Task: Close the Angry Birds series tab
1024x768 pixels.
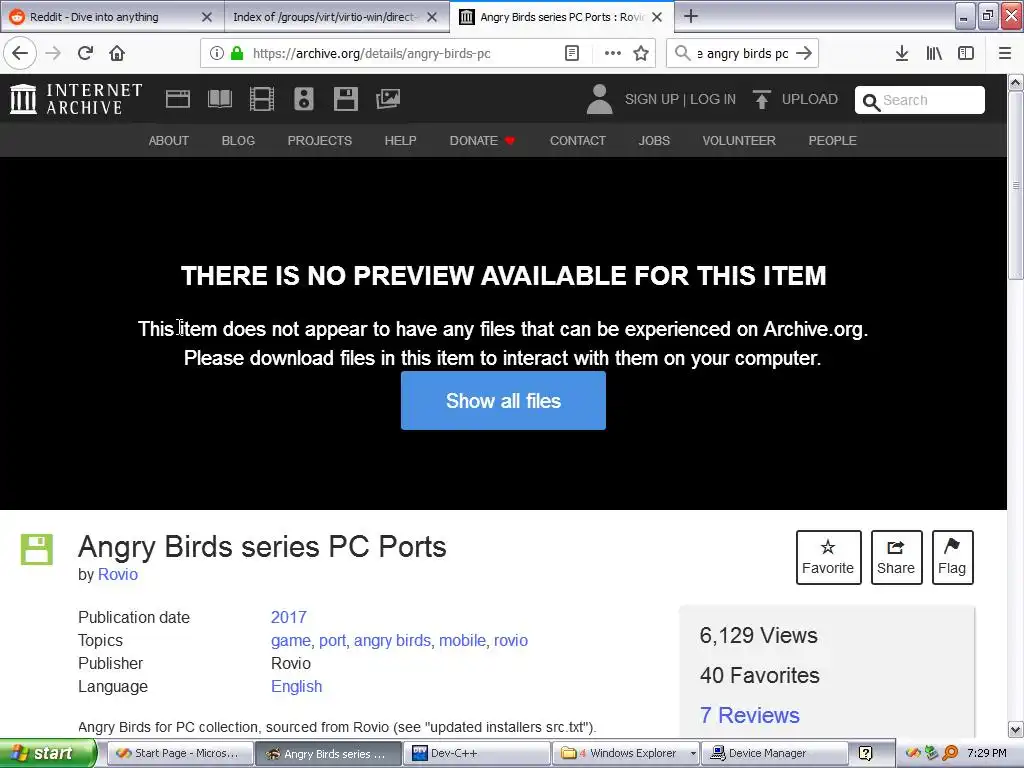Action: coord(658,17)
